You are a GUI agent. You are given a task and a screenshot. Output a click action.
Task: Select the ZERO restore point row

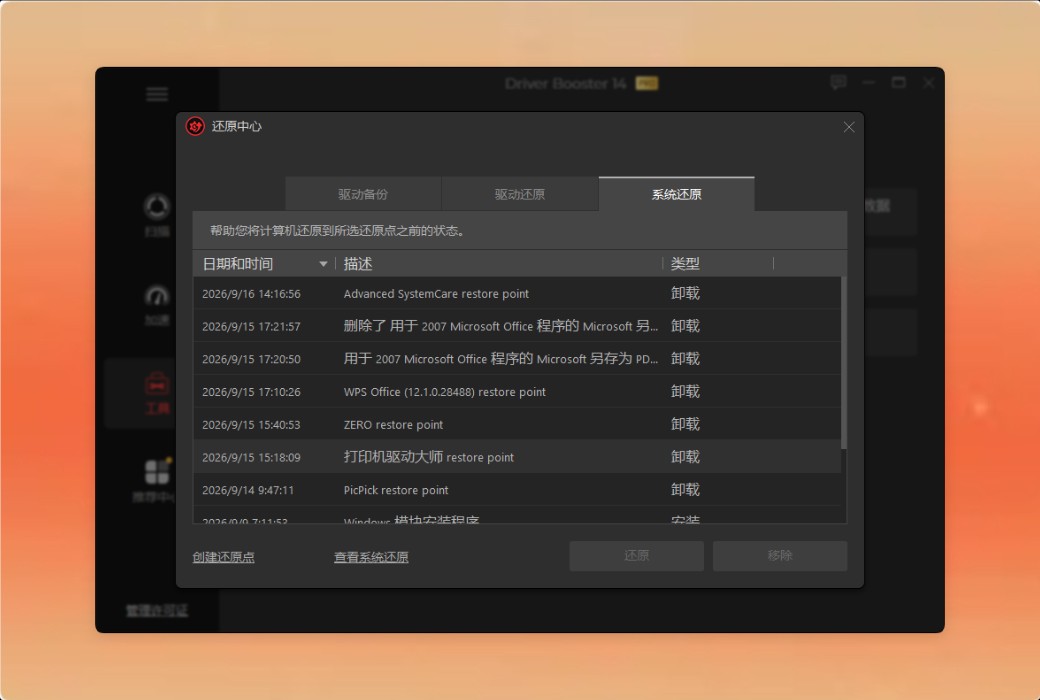coord(517,424)
